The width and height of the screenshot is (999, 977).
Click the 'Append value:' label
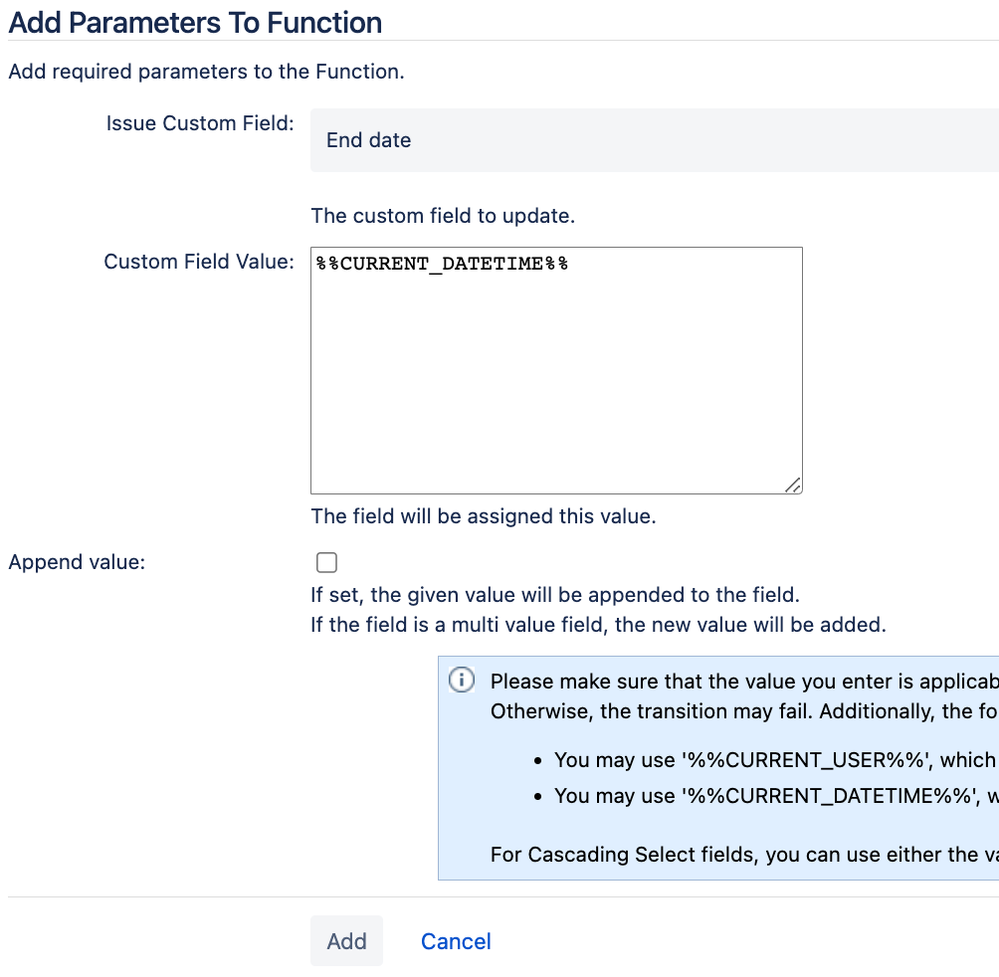coord(77,562)
